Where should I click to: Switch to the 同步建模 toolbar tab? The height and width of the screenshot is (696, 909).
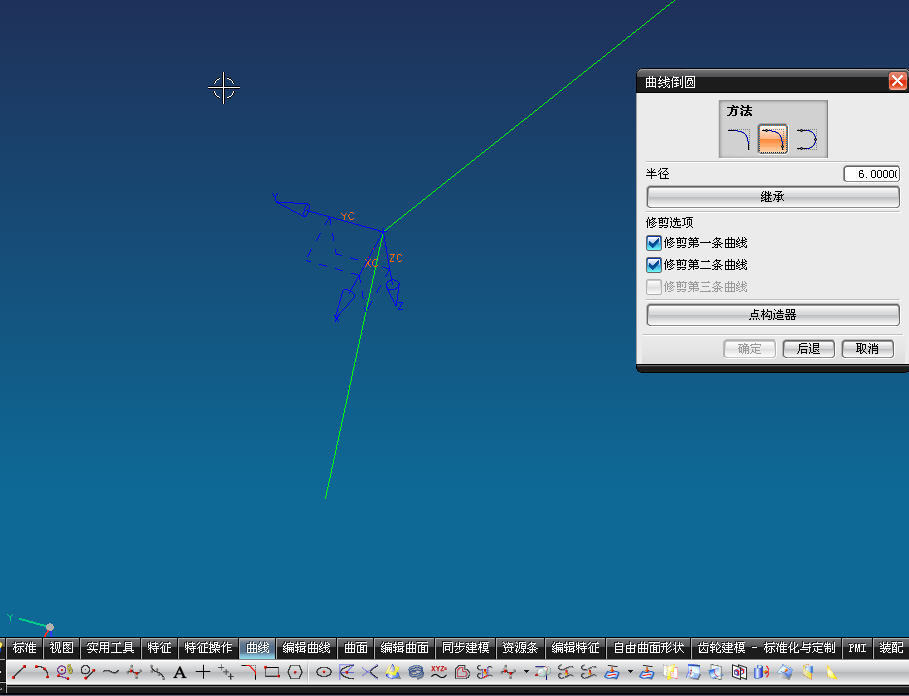(466, 647)
